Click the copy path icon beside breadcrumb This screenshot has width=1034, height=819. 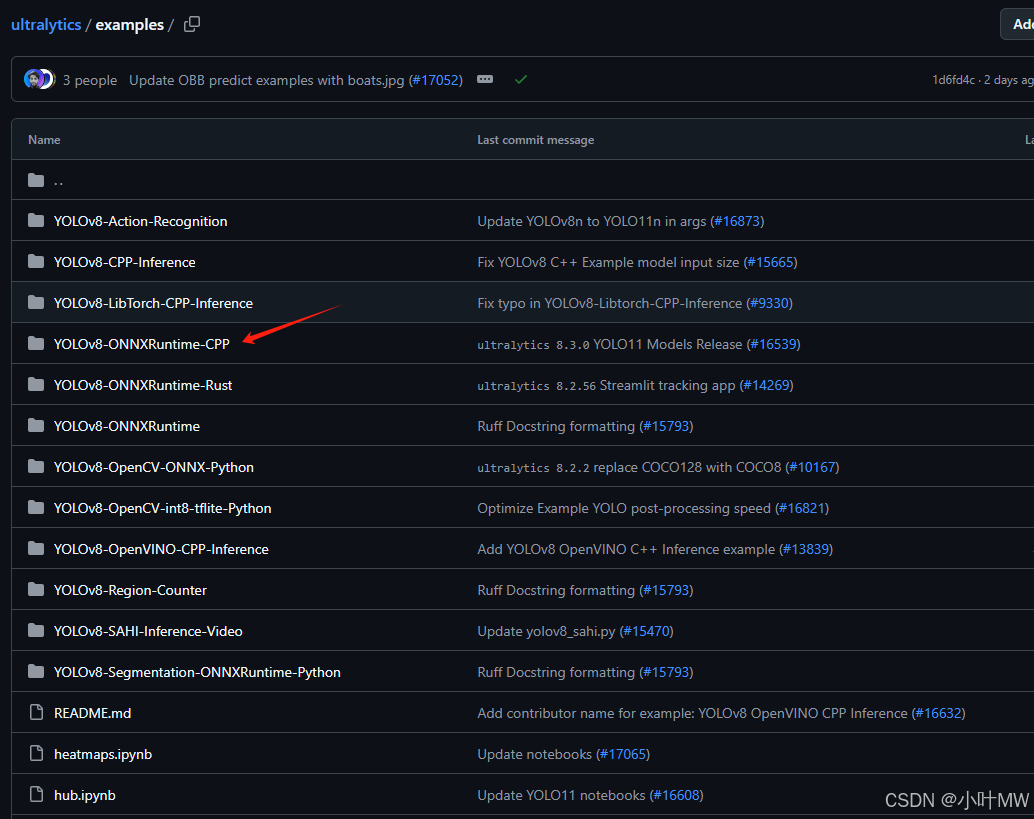192,24
